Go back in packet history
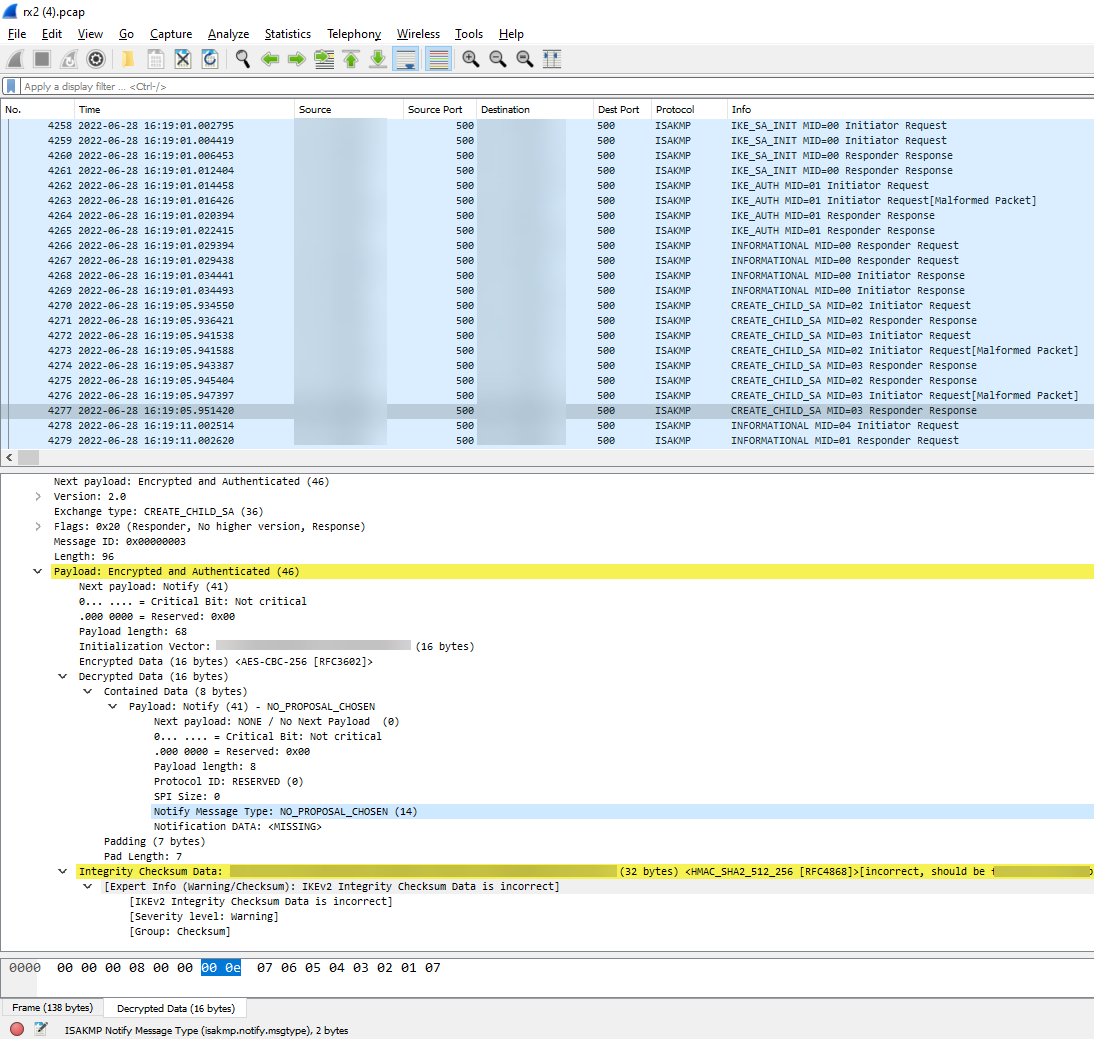 pos(270,59)
